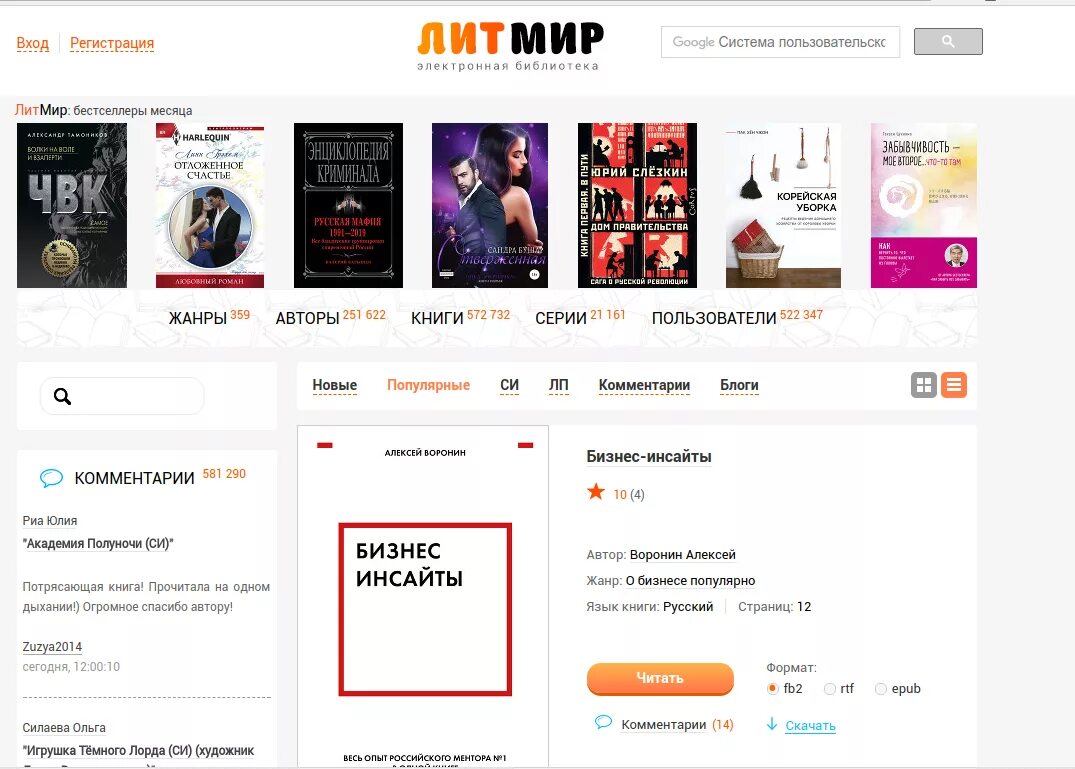The image size is (1075, 769).
Task: Click the speech bubble beside Комментарии (14)
Action: pos(603,722)
